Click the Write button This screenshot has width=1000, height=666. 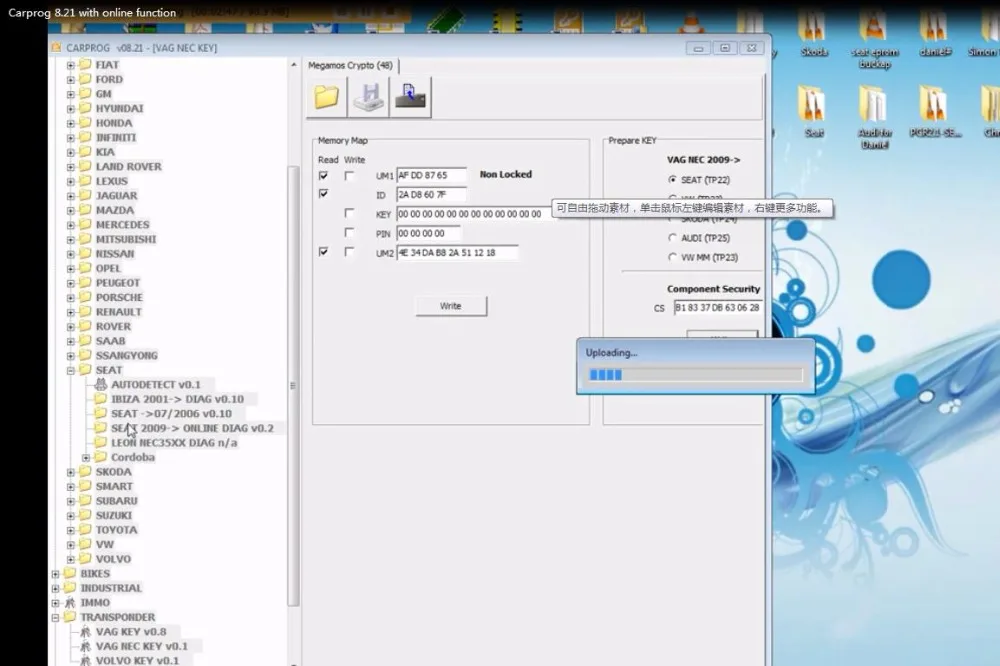click(451, 306)
